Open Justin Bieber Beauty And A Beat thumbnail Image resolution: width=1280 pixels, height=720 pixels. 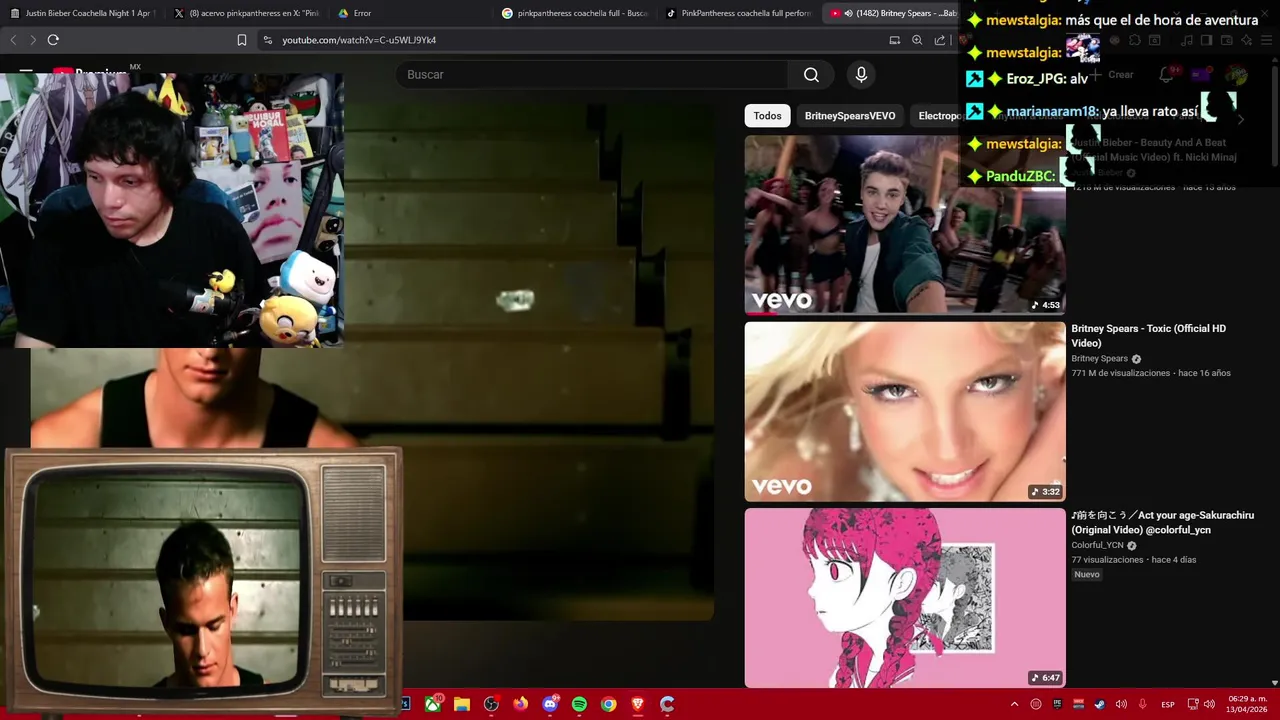click(x=905, y=225)
